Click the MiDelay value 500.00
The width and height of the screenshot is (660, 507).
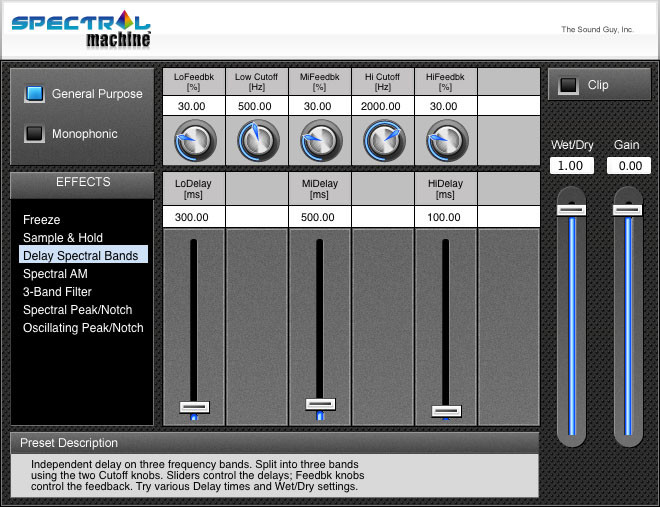coord(319,217)
